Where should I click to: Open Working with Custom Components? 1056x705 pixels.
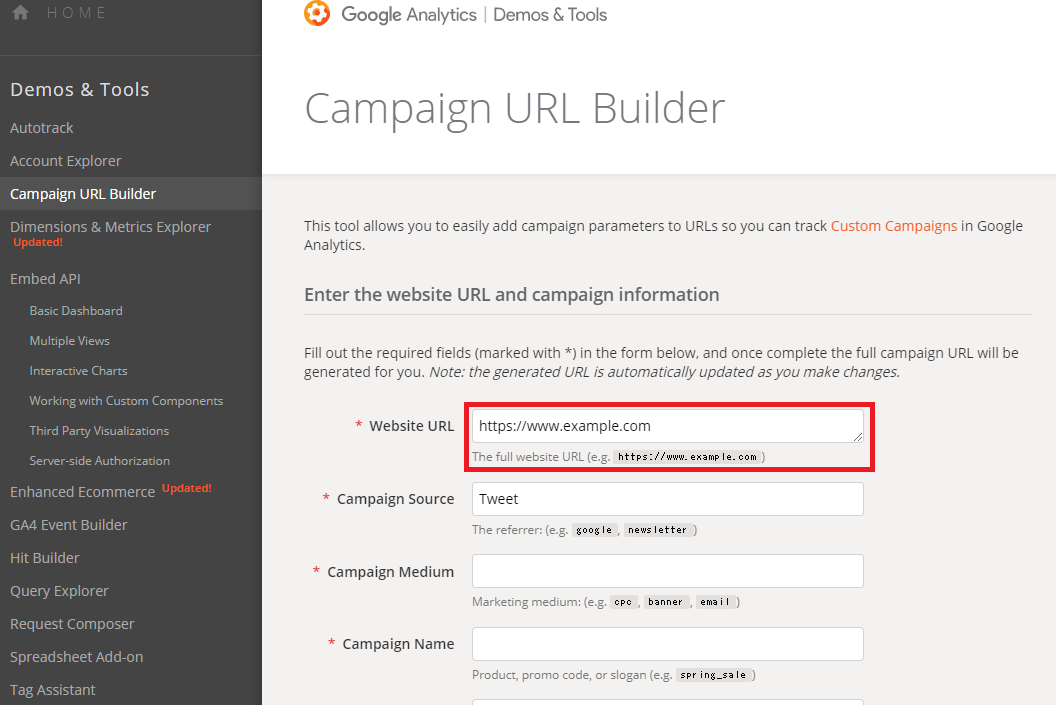tap(126, 401)
